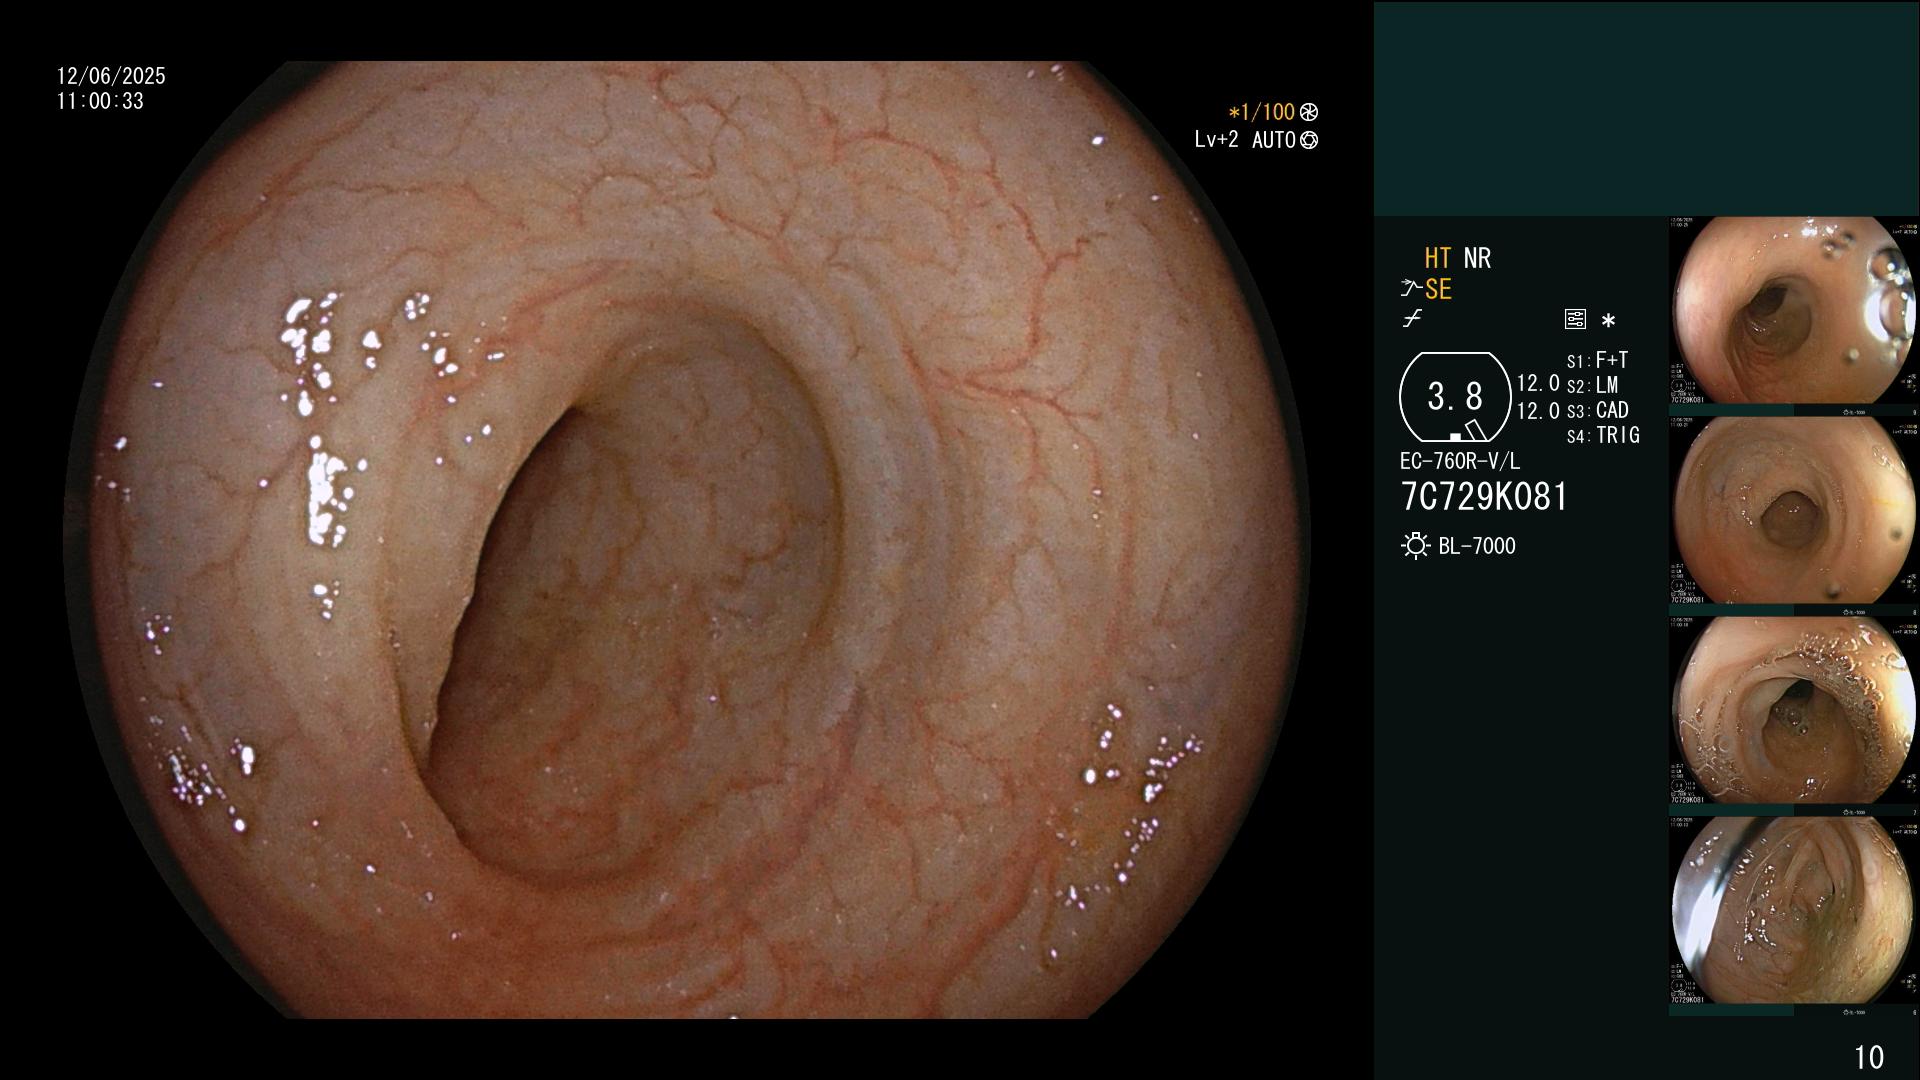Select the NR indicator

click(x=1477, y=258)
